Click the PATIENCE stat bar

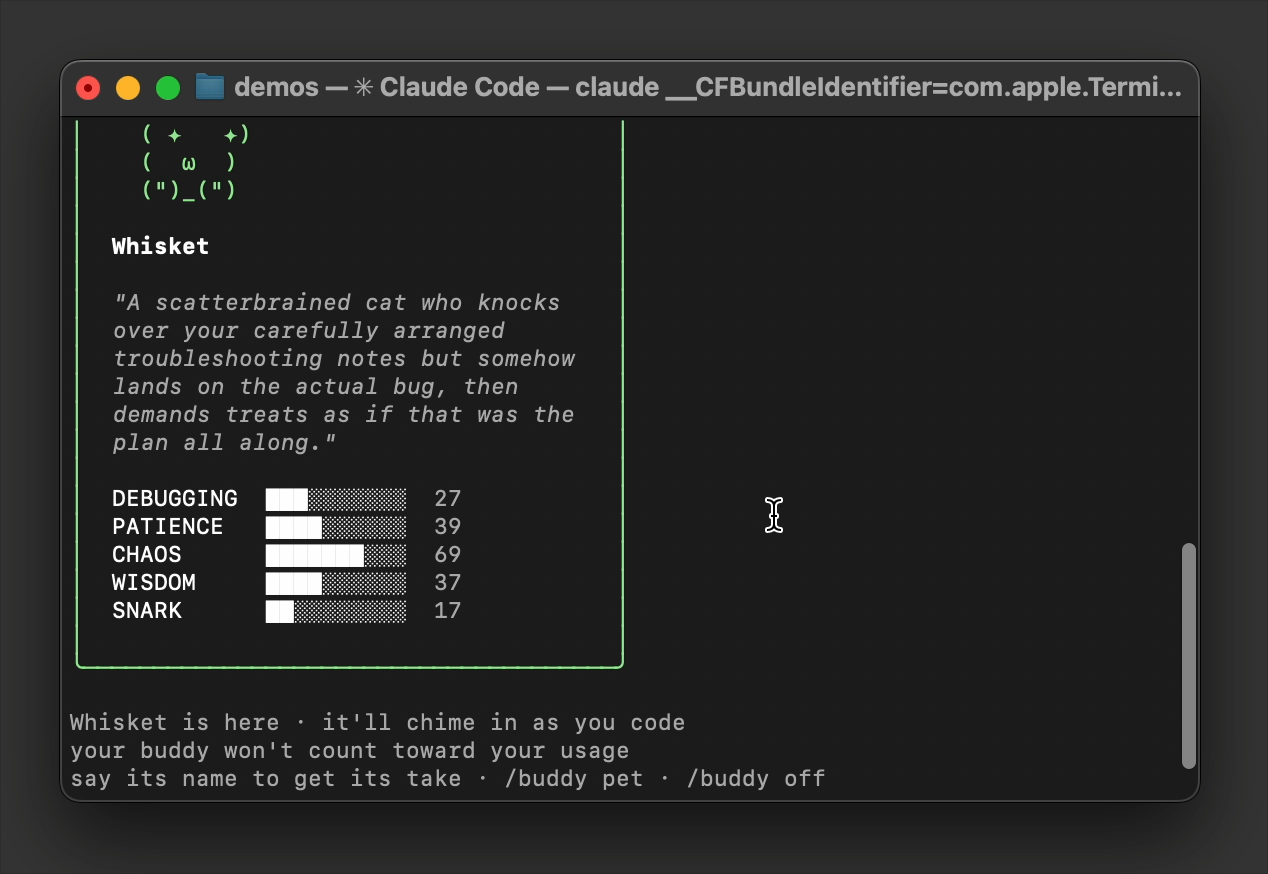click(335, 527)
